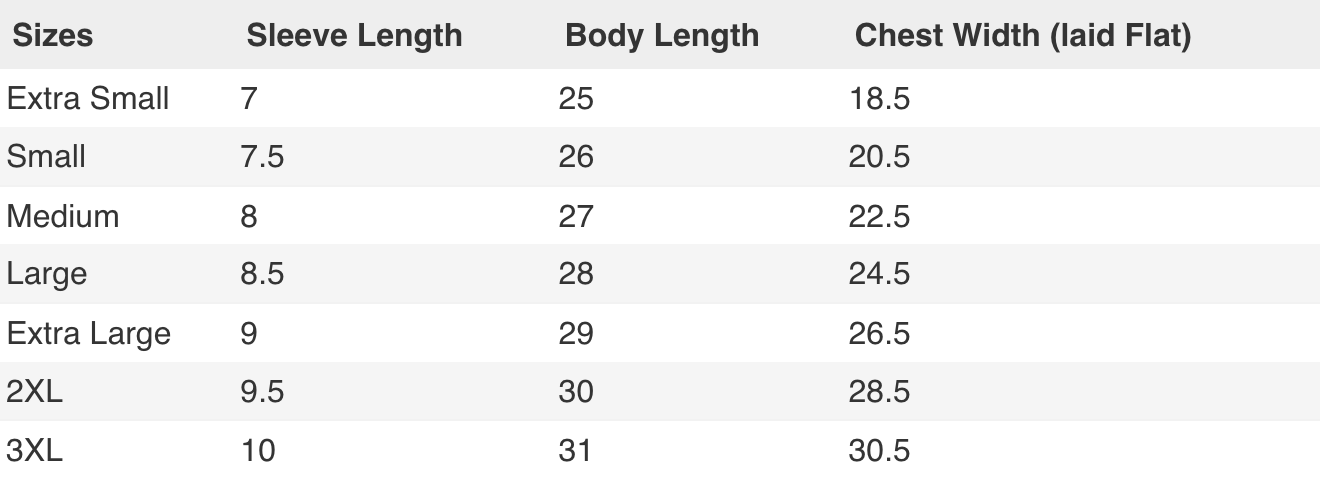
Task: Click sleeve length value 7.5
Action: click(x=262, y=157)
